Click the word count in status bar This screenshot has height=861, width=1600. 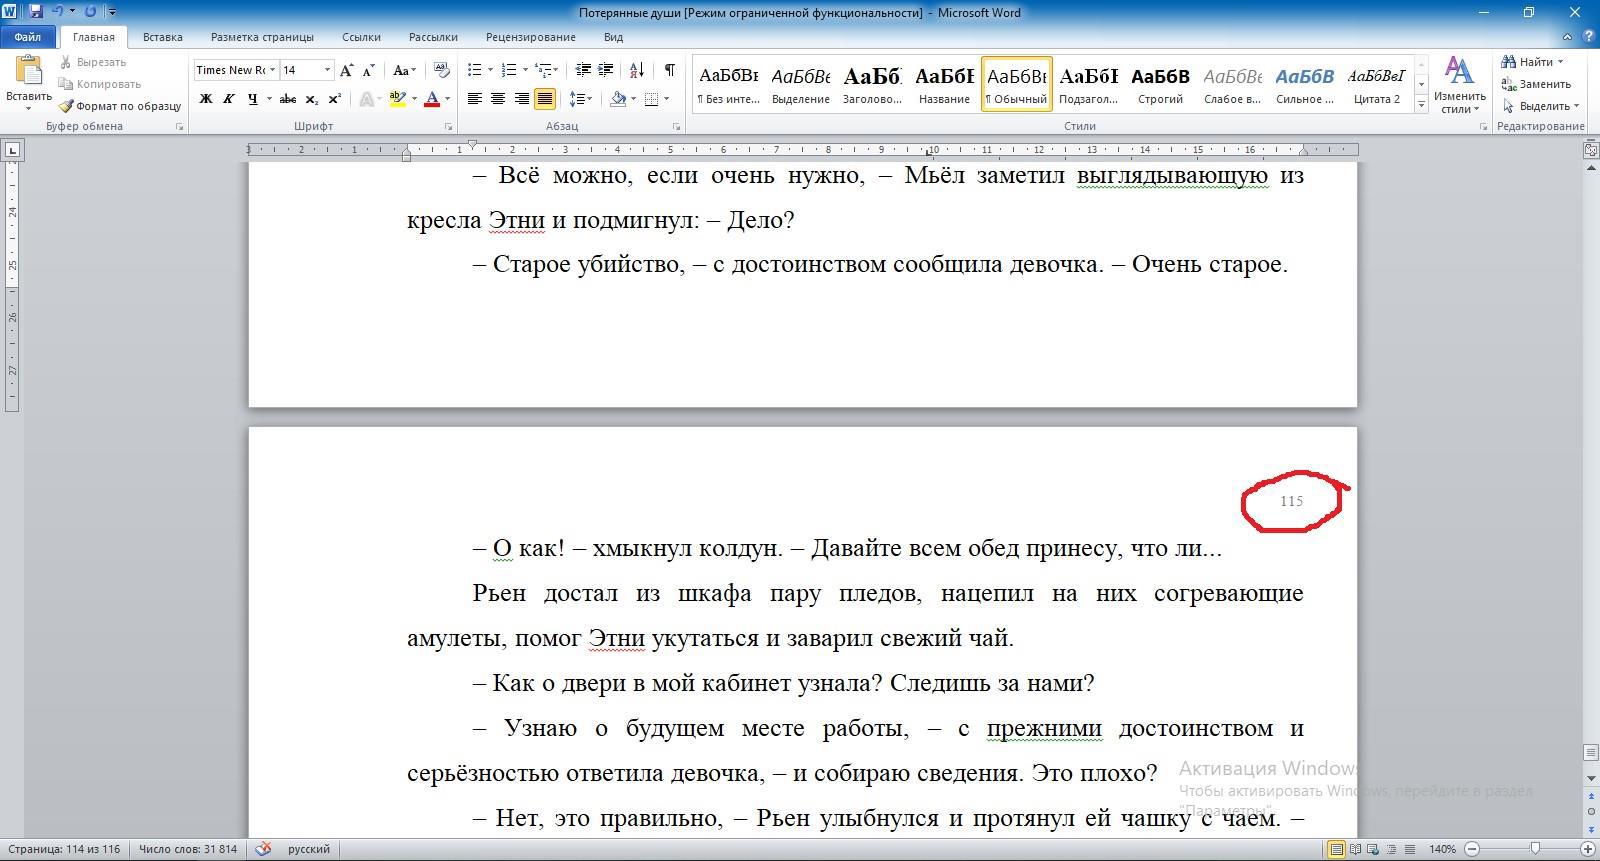pyautogui.click(x=188, y=849)
